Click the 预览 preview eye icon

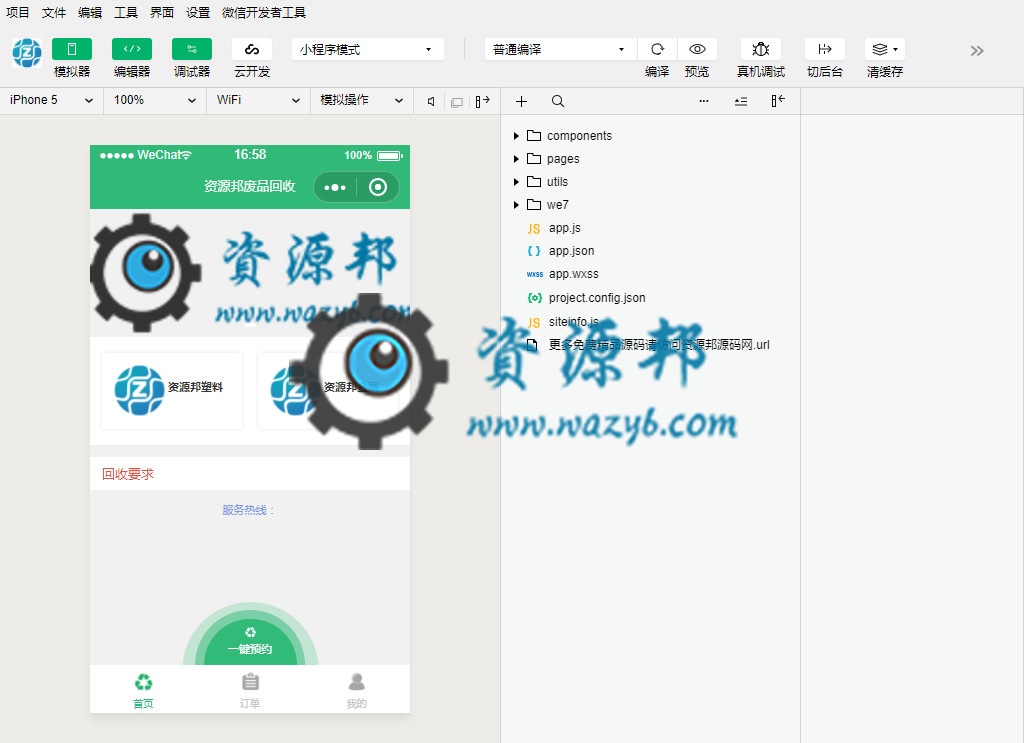697,49
